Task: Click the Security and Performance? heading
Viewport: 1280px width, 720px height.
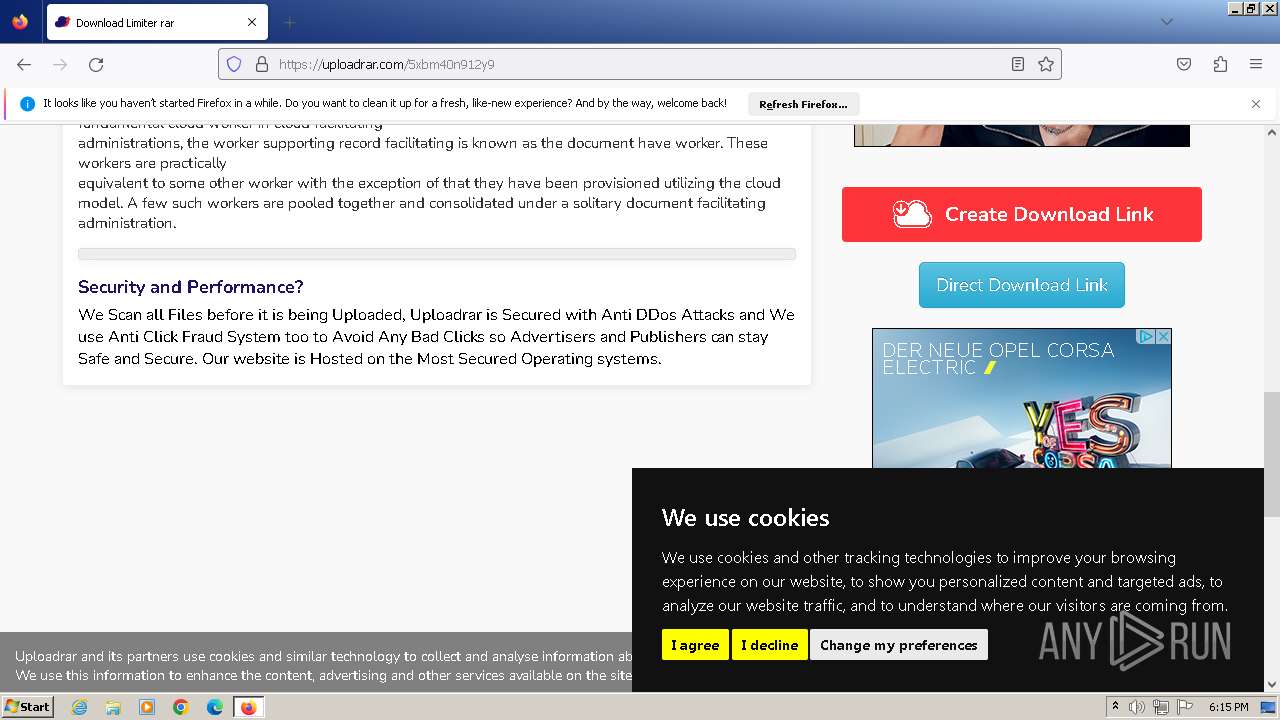Action: coord(191,287)
